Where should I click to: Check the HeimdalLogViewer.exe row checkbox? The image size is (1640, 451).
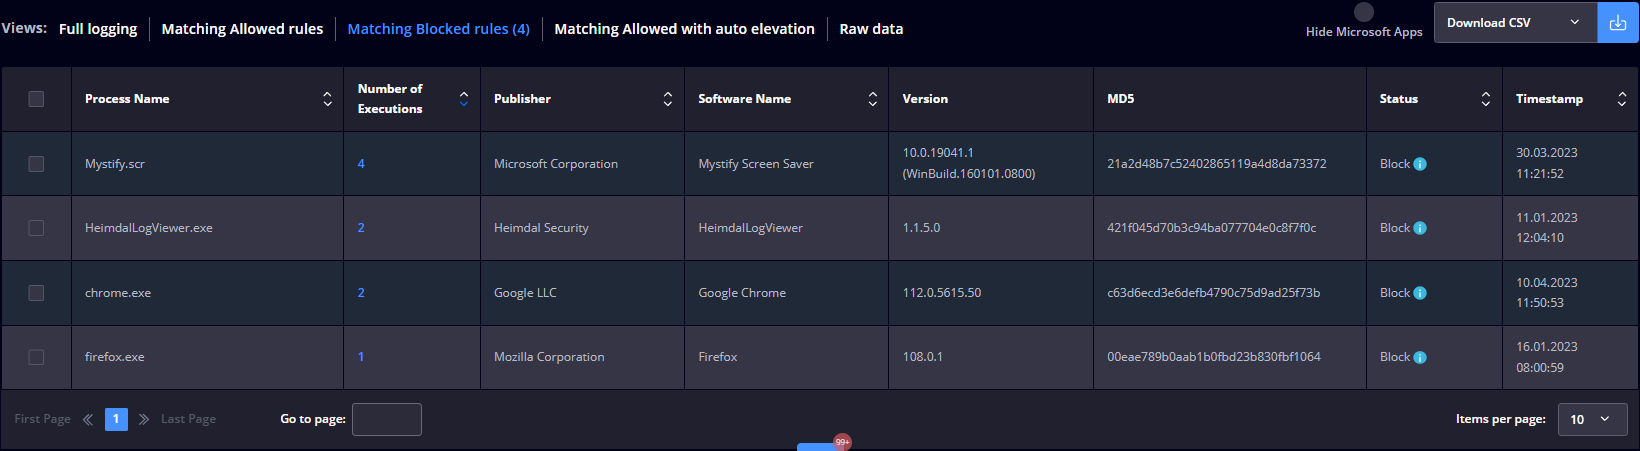[36, 228]
